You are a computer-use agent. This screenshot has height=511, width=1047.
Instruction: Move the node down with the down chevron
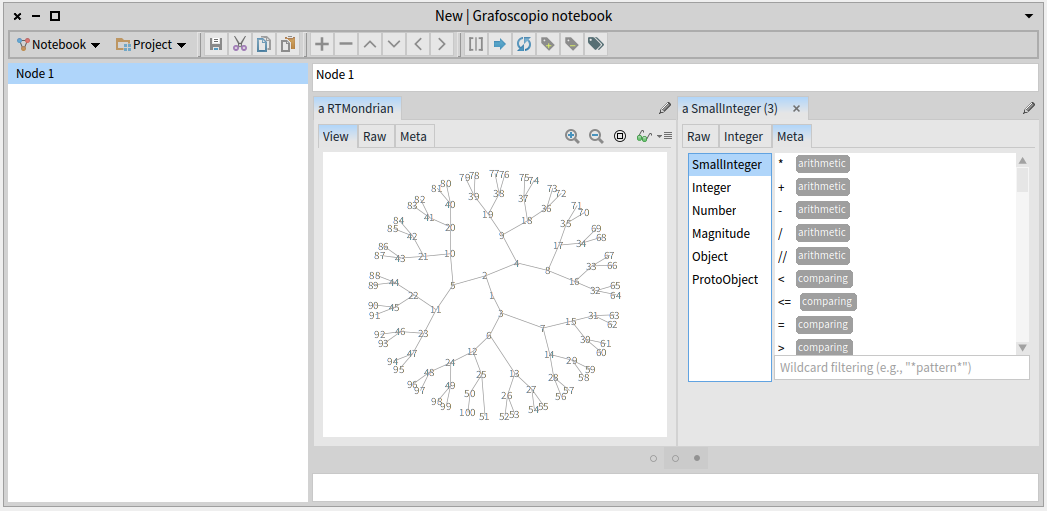[394, 45]
